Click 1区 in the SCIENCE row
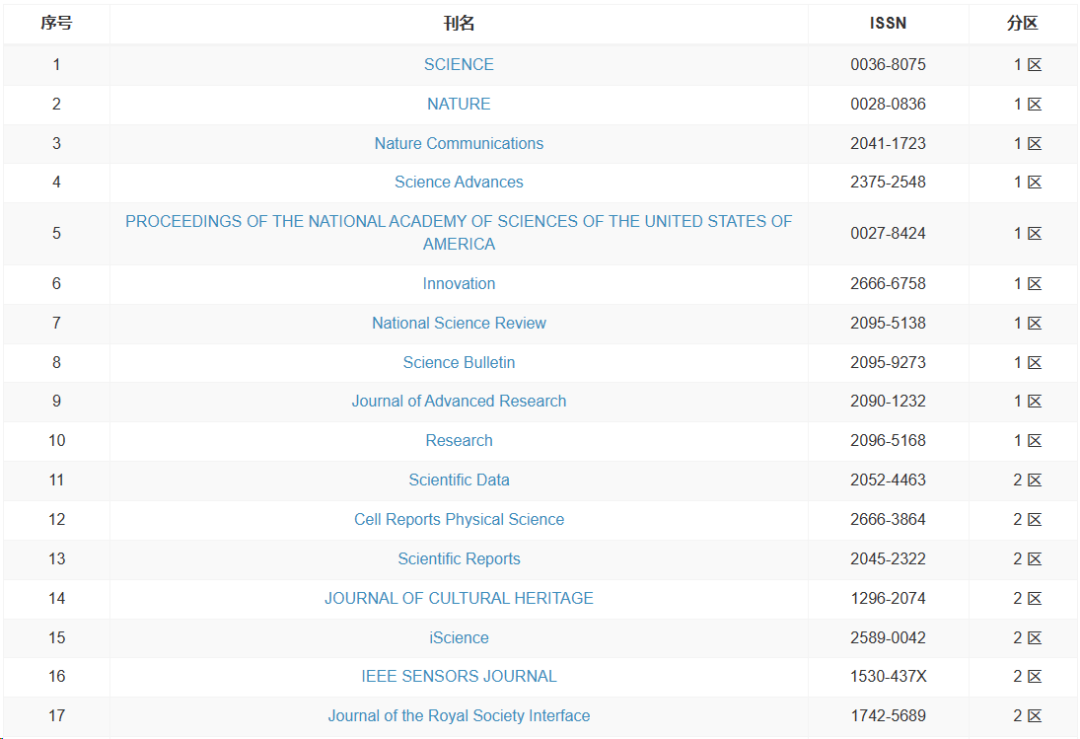The height and width of the screenshot is (739, 1080). coord(1027,65)
